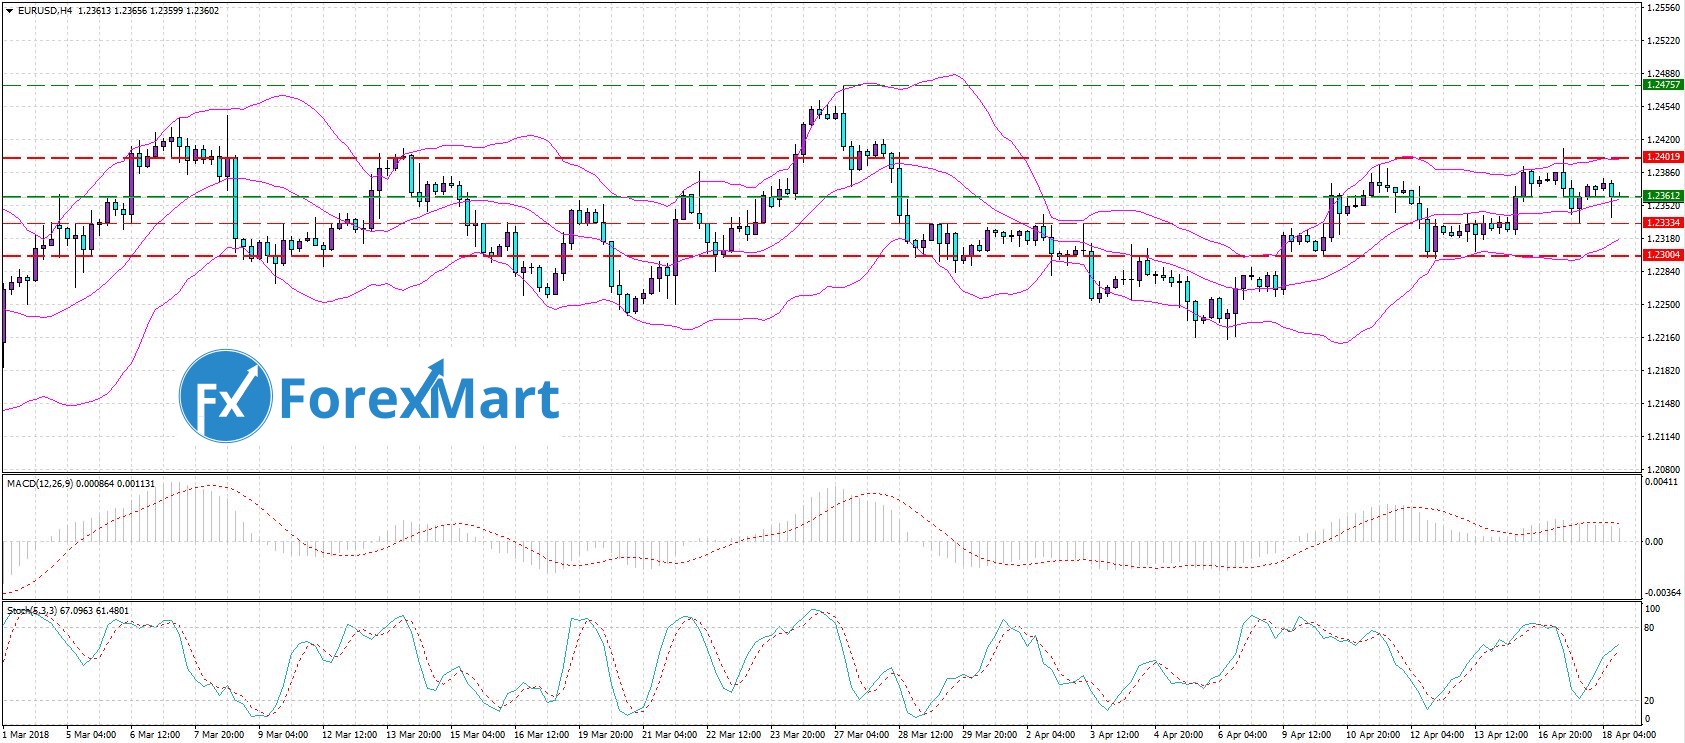Click the 4 Apr 20:00 time label
This screenshot has height=743, width=1685.
[x=1178, y=735]
